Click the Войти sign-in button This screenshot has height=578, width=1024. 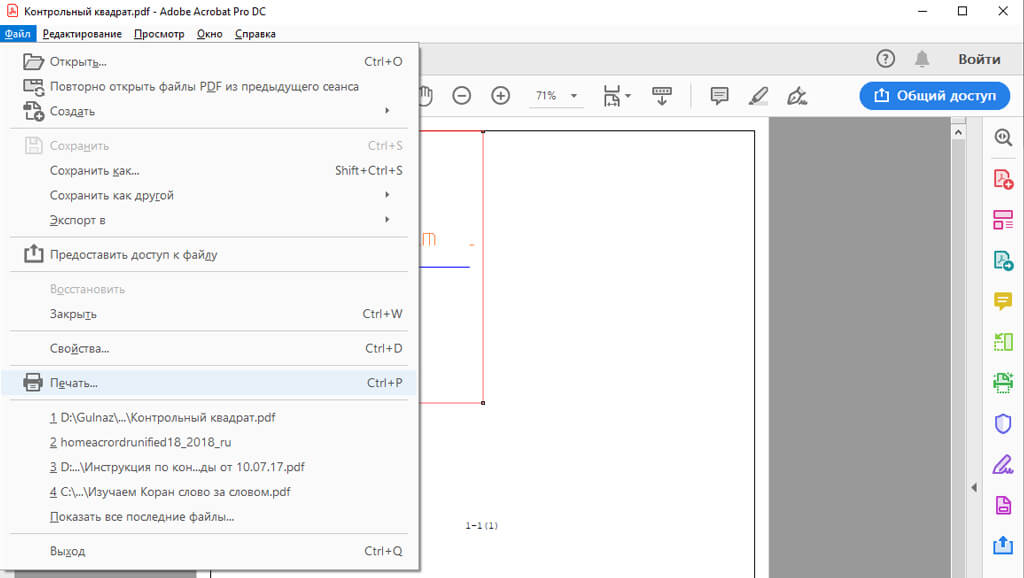(x=979, y=59)
